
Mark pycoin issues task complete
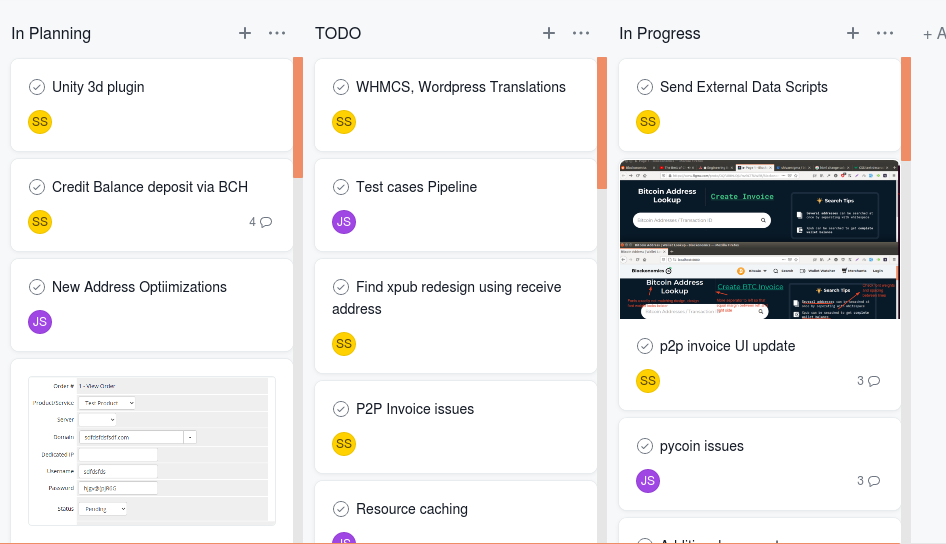tap(645, 446)
